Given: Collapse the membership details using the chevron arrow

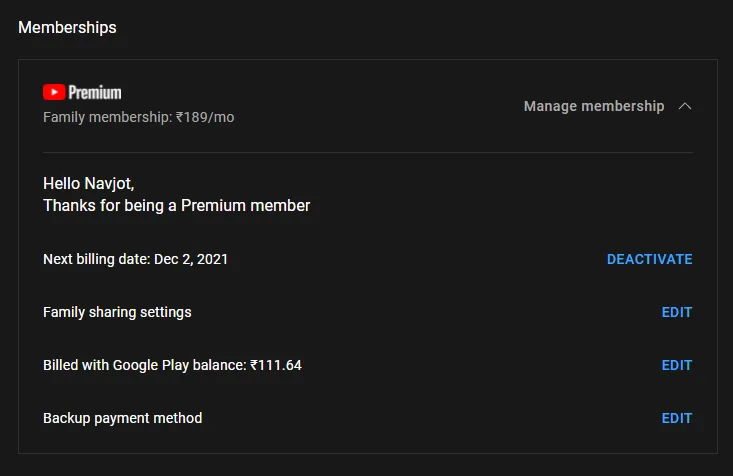Looking at the screenshot, I should [x=685, y=106].
